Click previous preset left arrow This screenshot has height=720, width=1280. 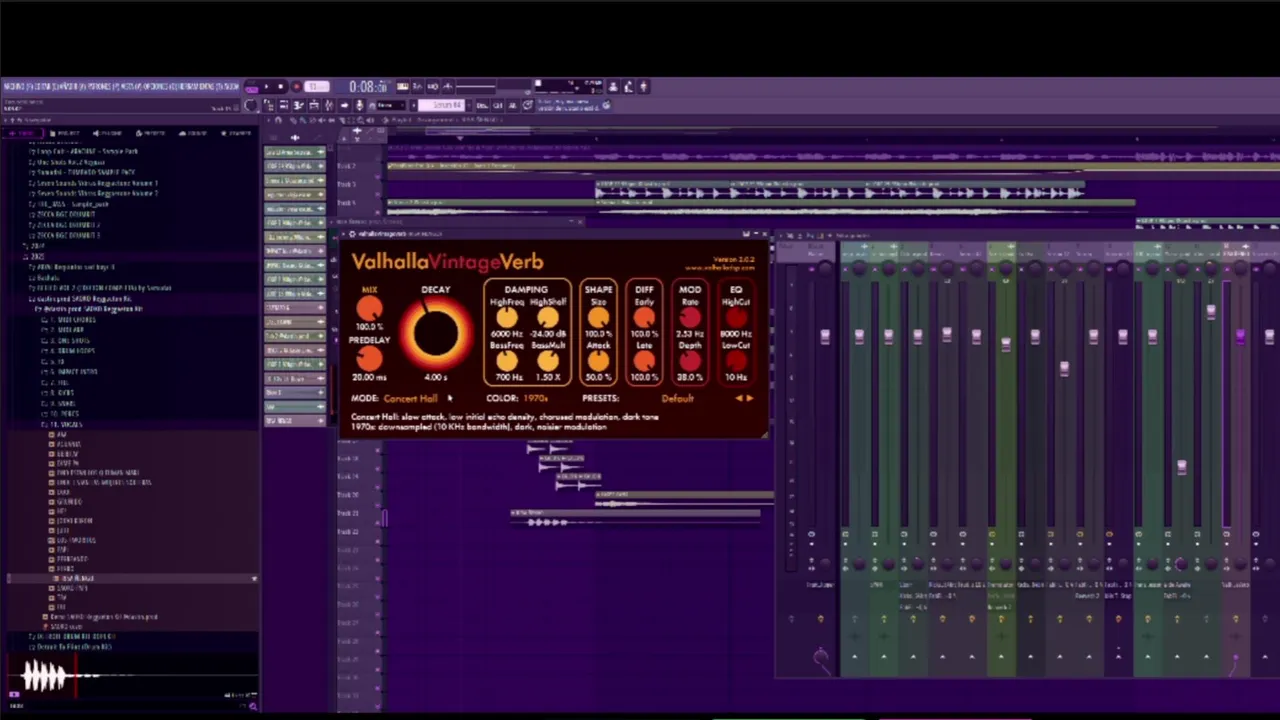[739, 398]
